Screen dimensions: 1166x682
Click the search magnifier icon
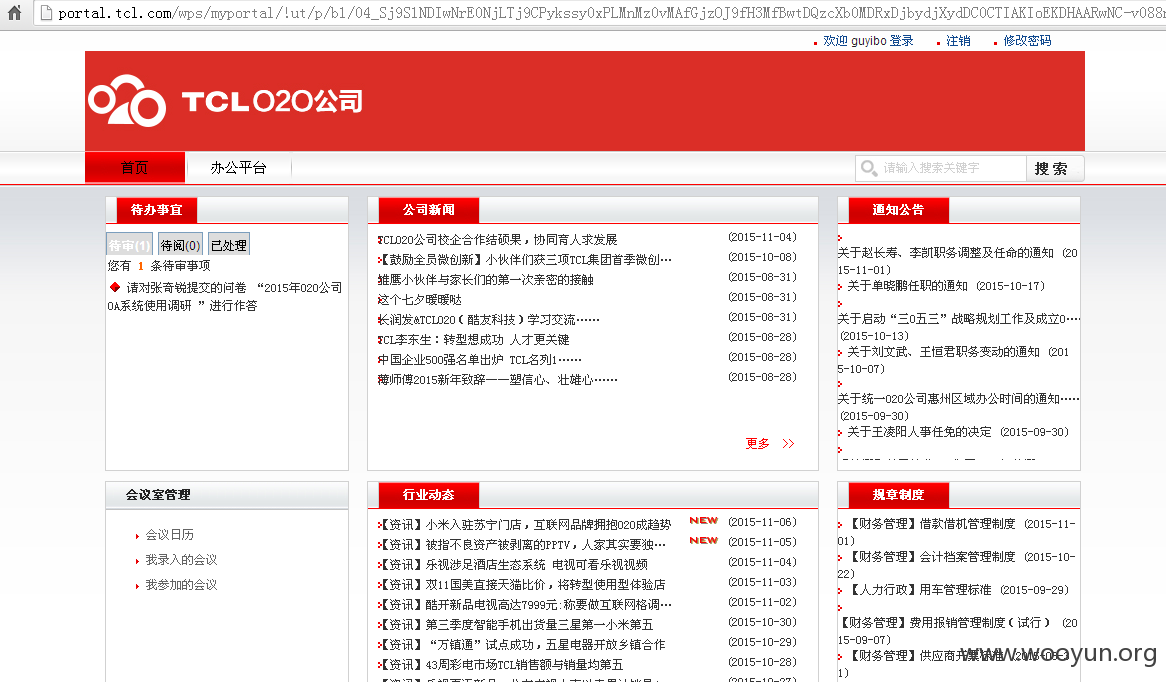[869, 168]
